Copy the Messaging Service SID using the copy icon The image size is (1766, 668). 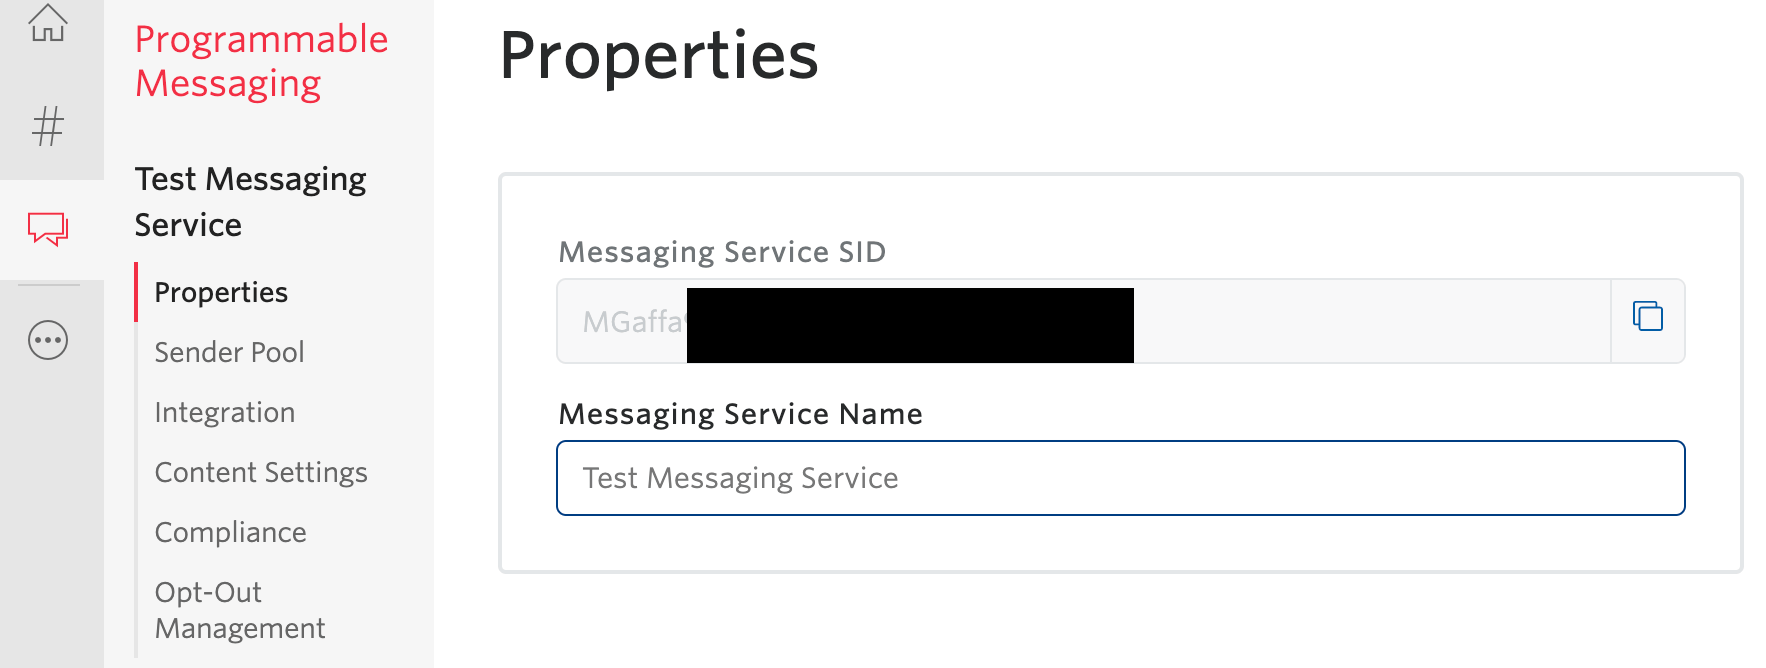click(1646, 315)
